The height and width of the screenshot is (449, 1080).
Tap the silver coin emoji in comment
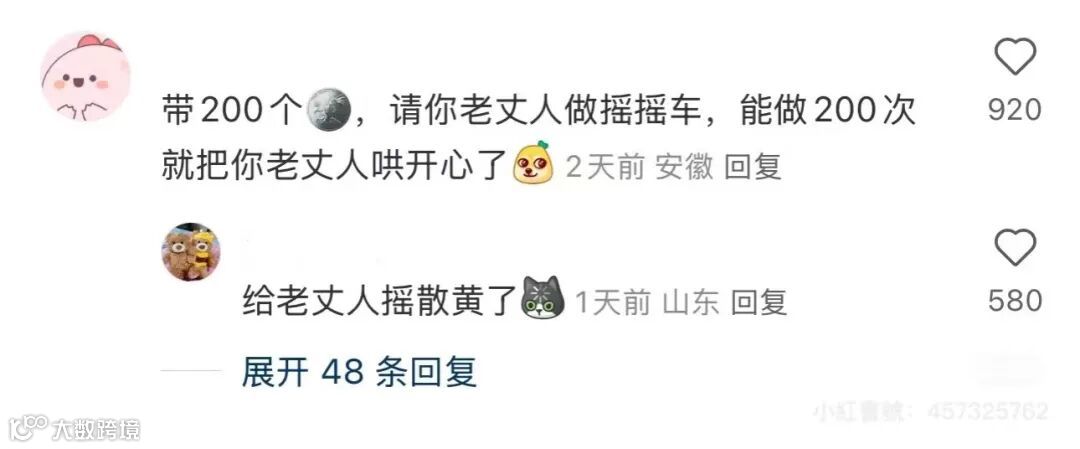[x=329, y=110]
